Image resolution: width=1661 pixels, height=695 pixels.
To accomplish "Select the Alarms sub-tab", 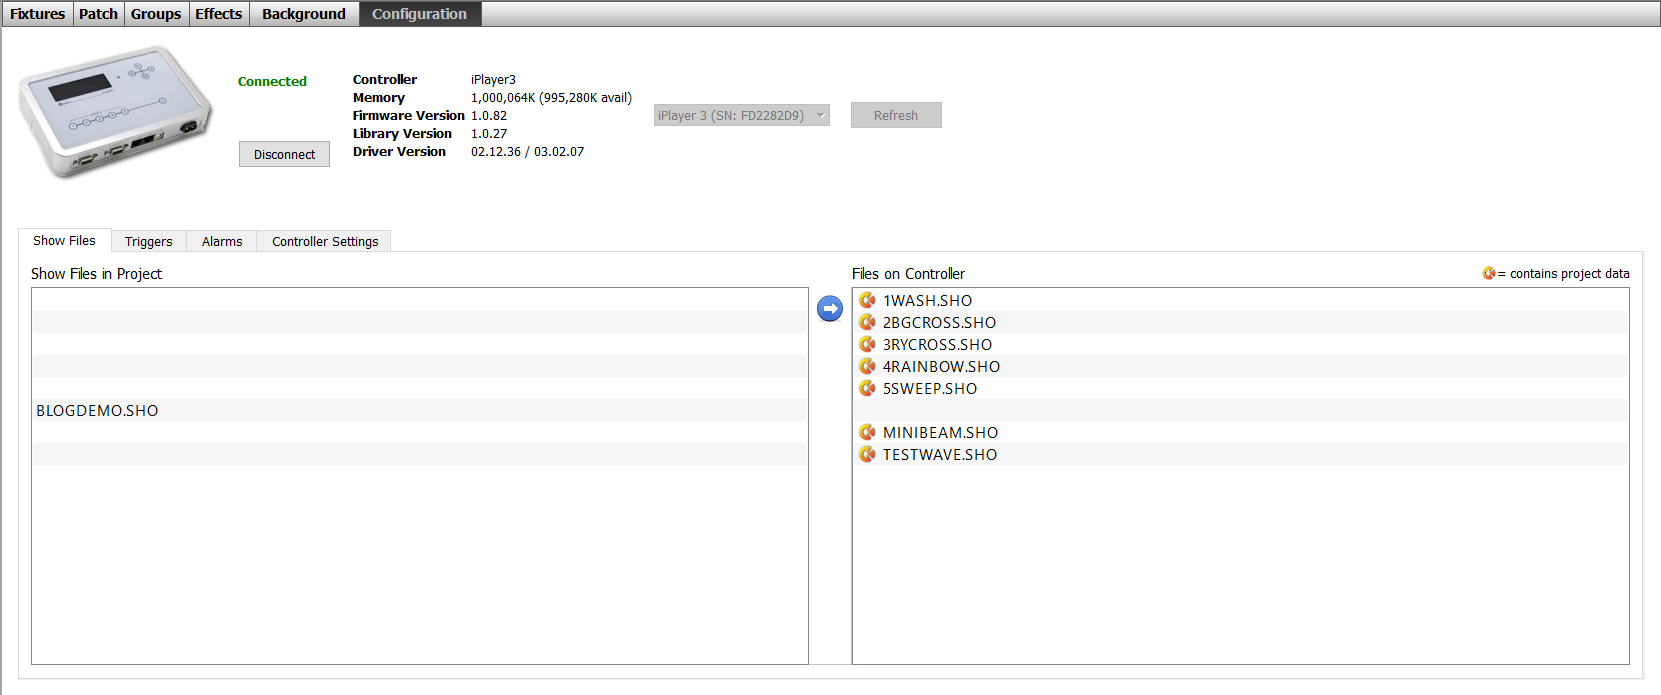I will point(221,242).
